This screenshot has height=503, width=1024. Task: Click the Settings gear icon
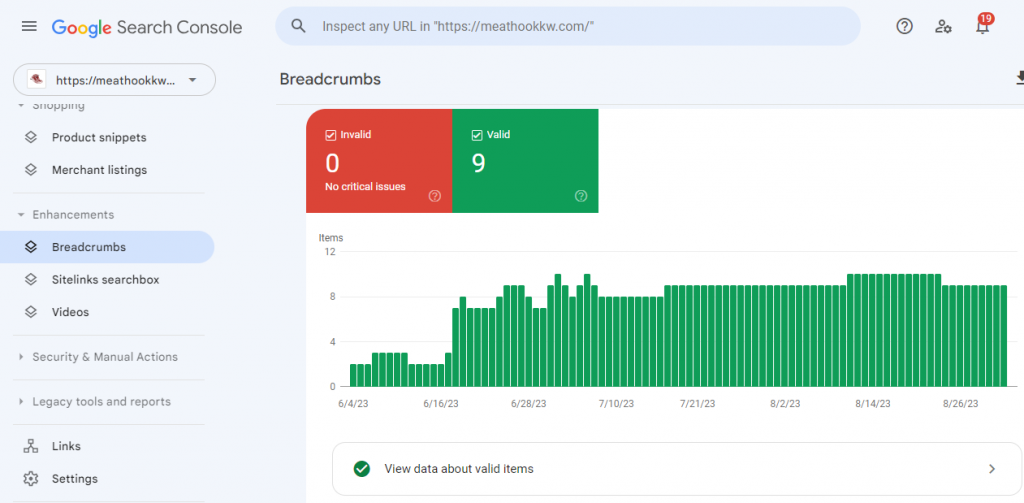point(31,479)
